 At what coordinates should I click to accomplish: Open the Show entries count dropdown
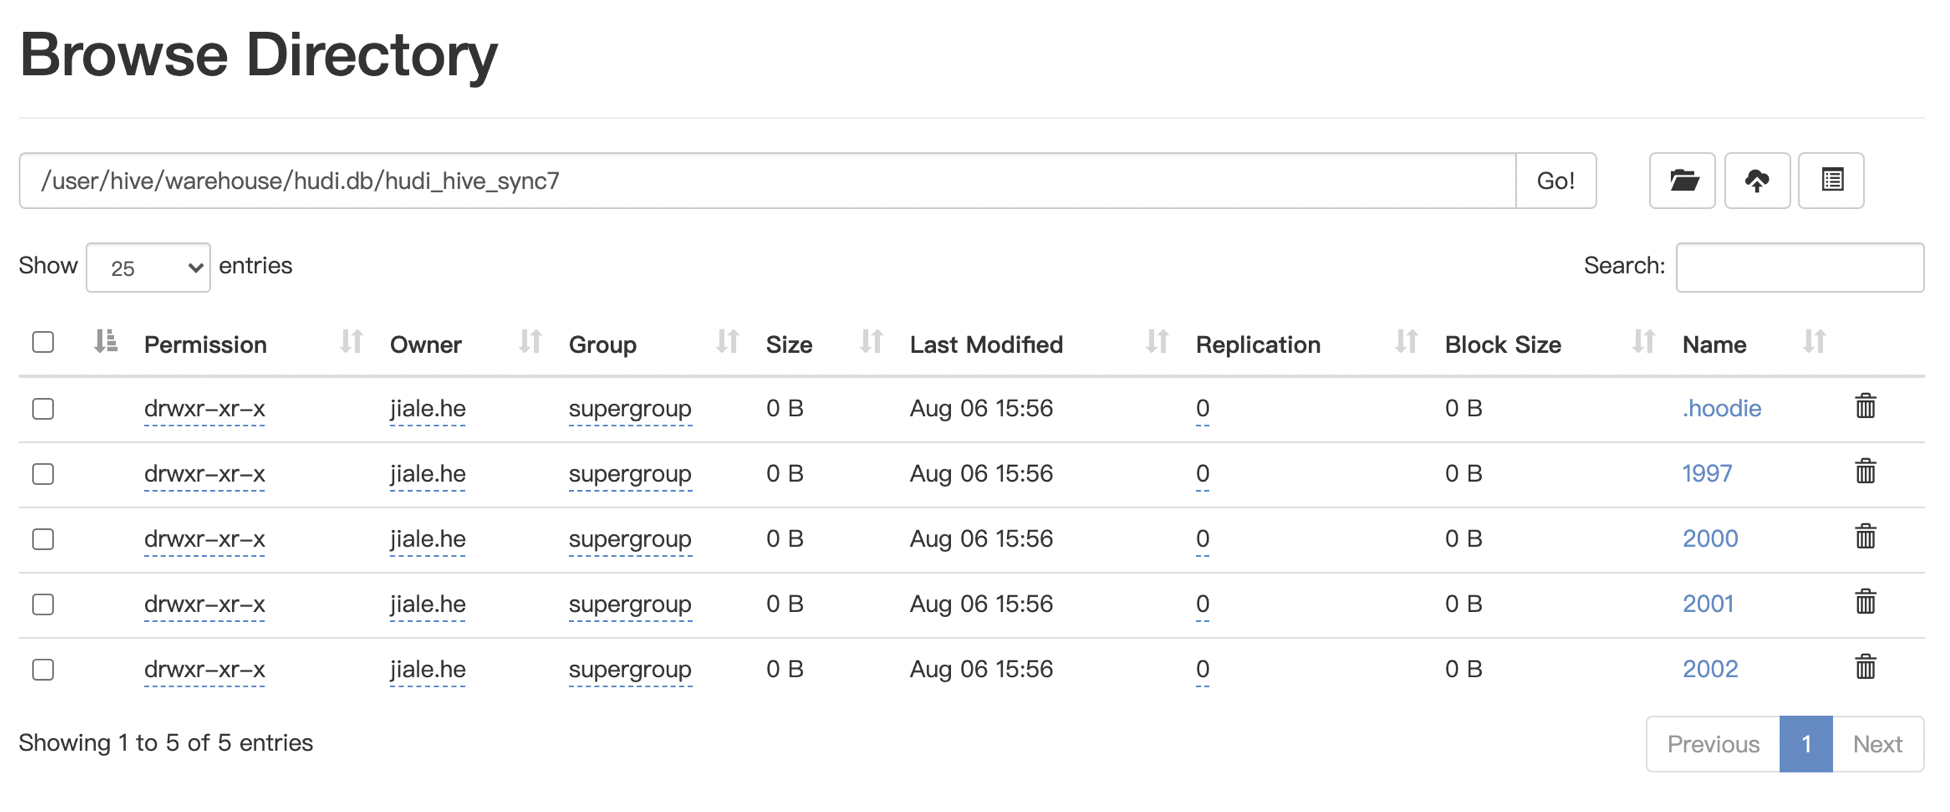(148, 268)
